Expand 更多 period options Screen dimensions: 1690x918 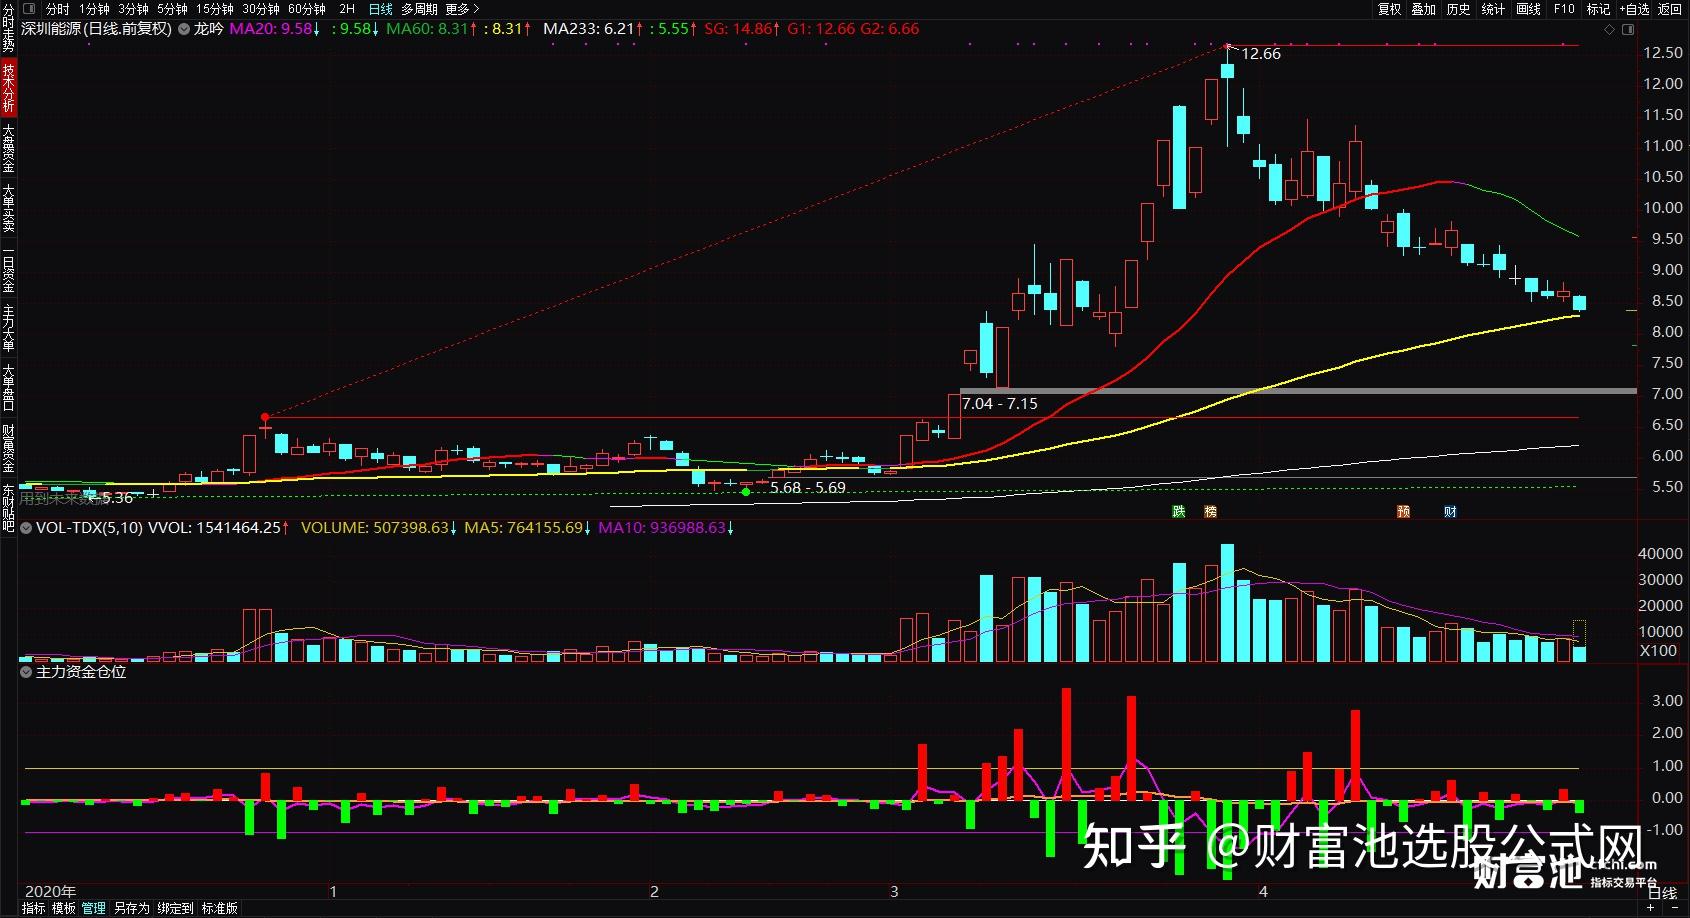(462, 9)
